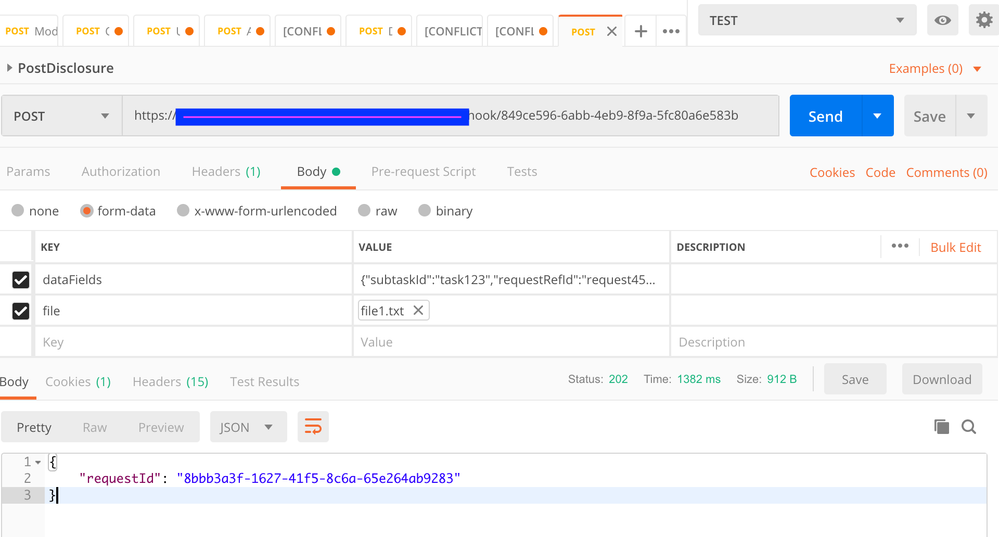The height and width of the screenshot is (537, 999).
Task: Switch to the Params tab
Action: pos(28,171)
